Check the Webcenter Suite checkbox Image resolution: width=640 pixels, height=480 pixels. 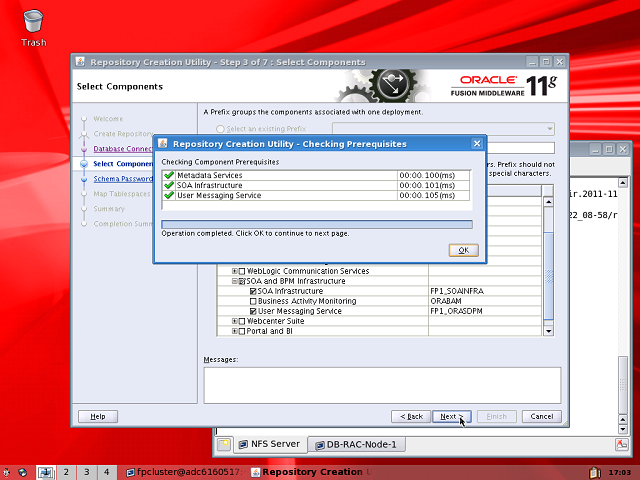[x=242, y=321]
